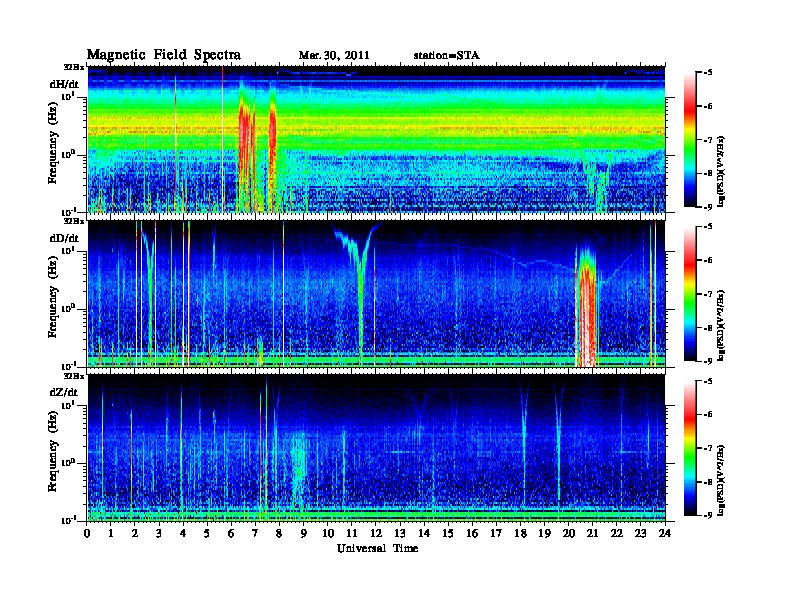Click the "station=STA" label
Screen dimensions: 792x612
[446, 55]
